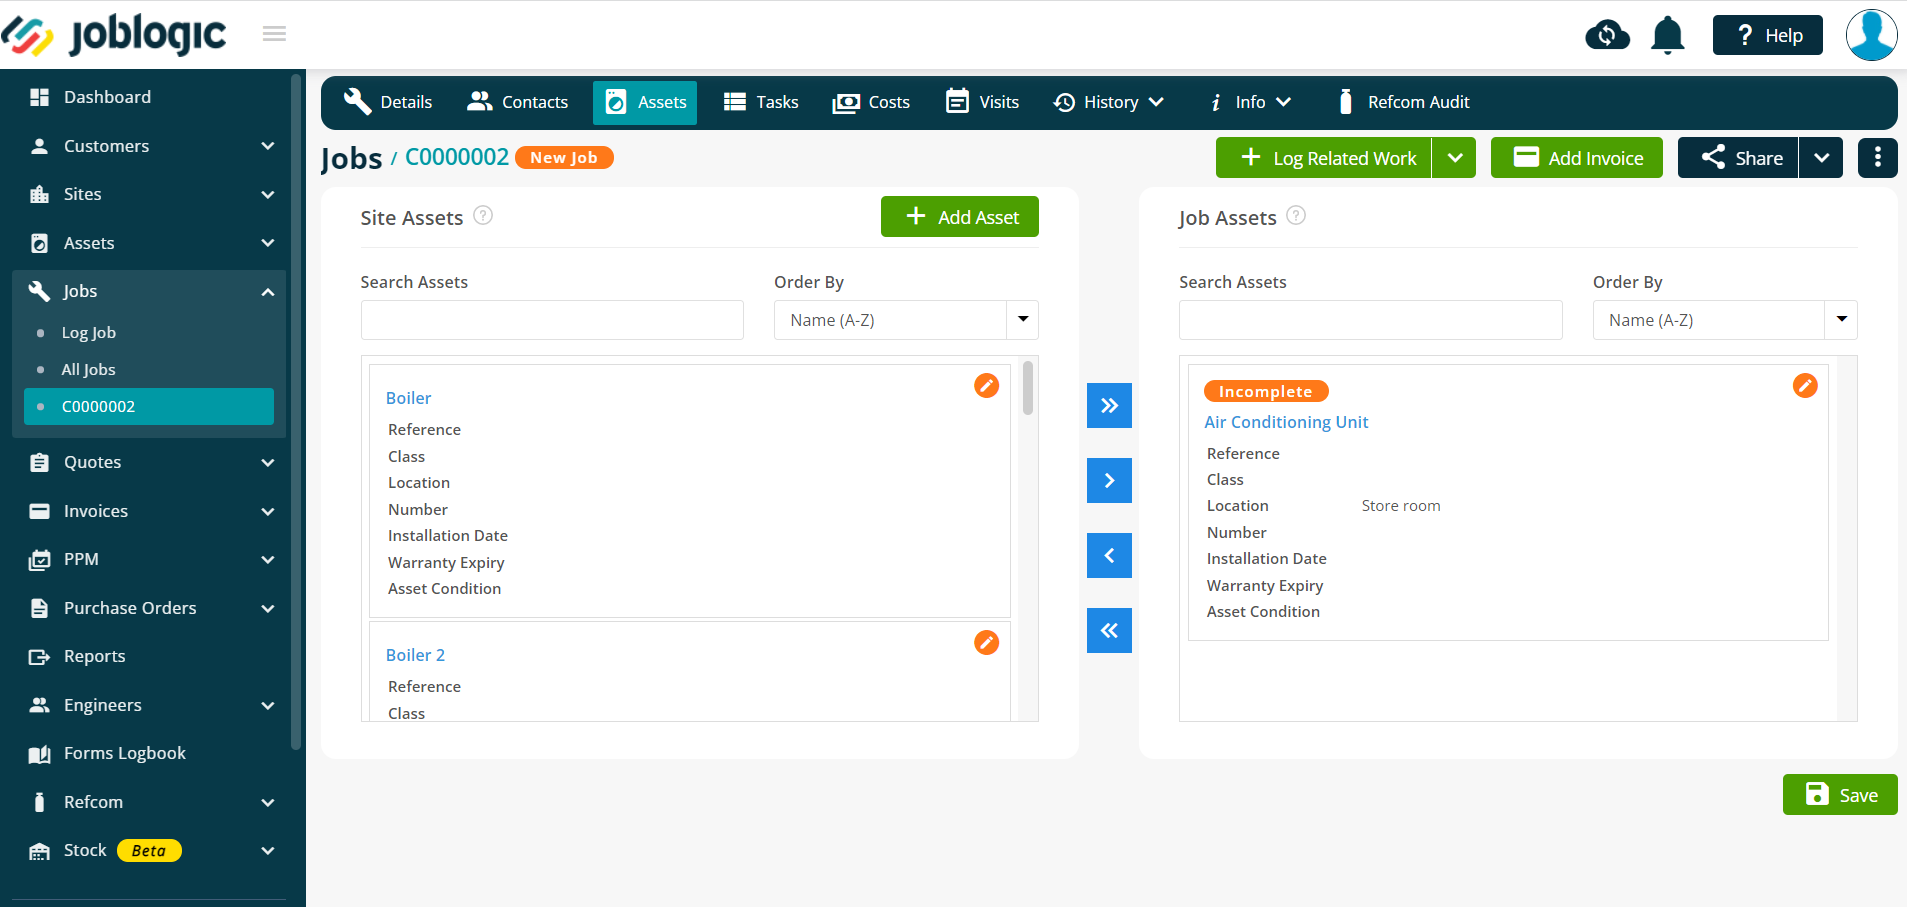Toggle the hamburger sidebar menu
1907x907 pixels.
[274, 34]
